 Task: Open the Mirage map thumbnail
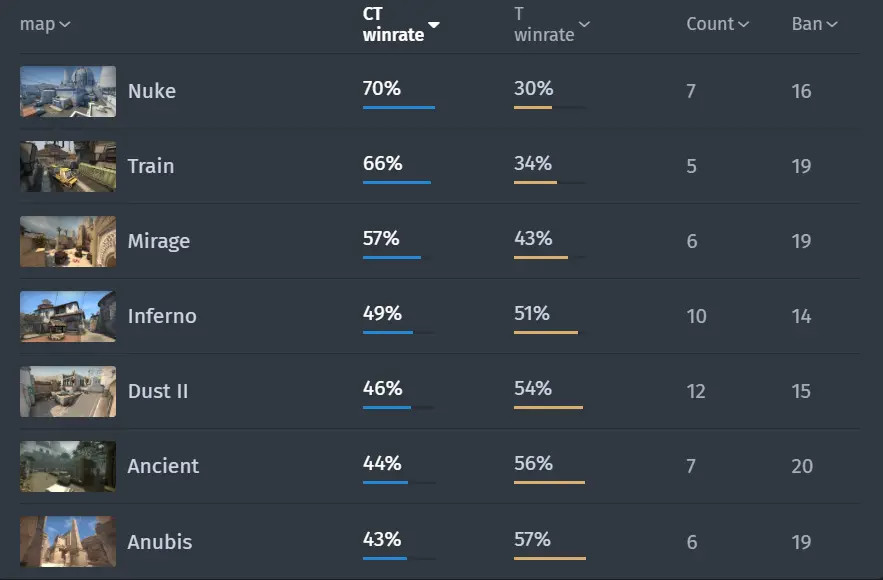tap(68, 241)
